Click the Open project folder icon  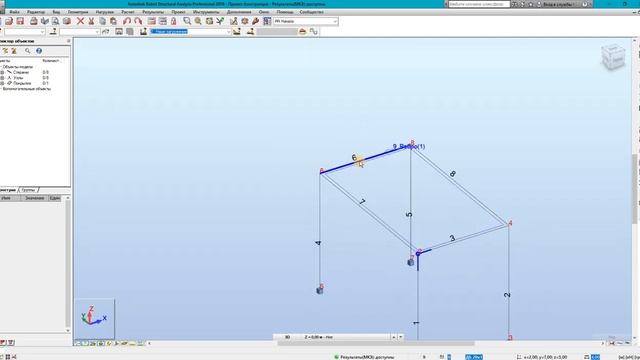click(x=9, y=21)
